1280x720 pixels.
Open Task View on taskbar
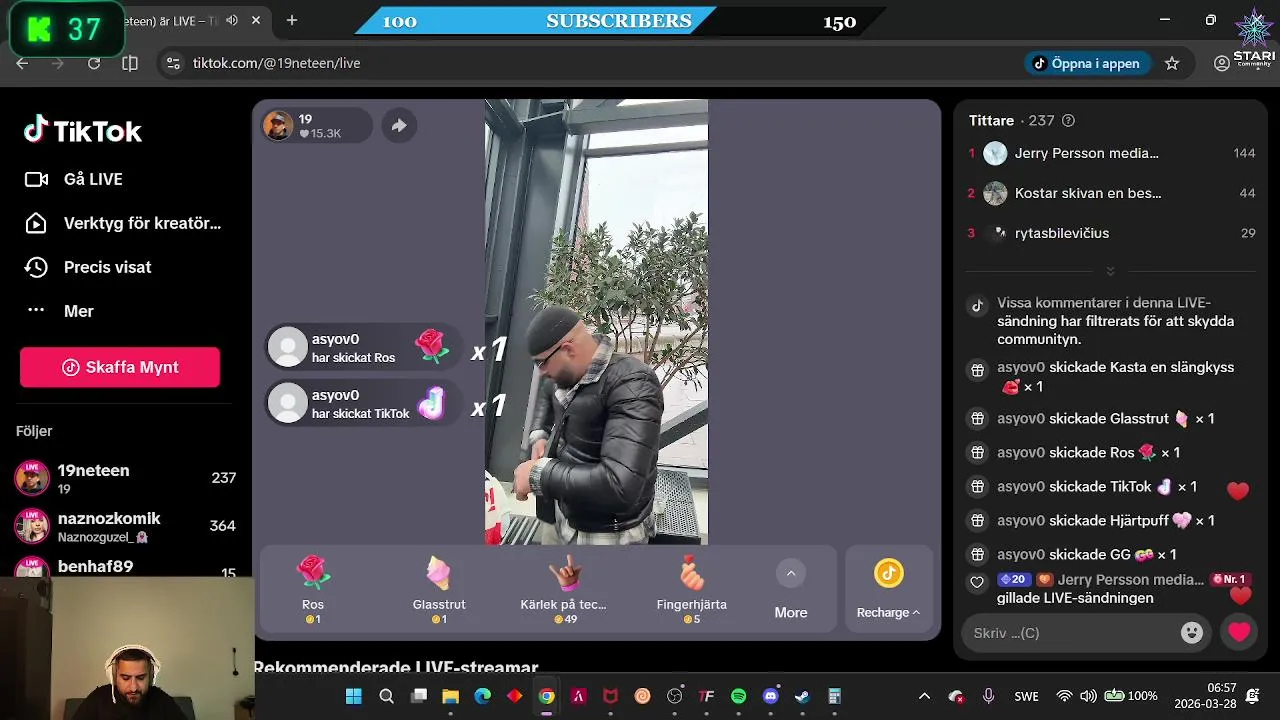(419, 696)
